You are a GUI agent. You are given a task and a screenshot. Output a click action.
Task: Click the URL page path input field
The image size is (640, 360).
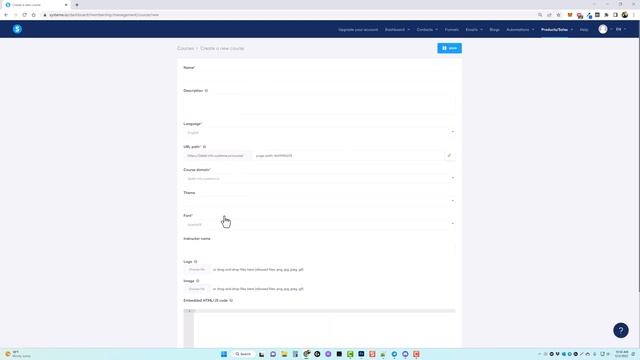[347, 156]
